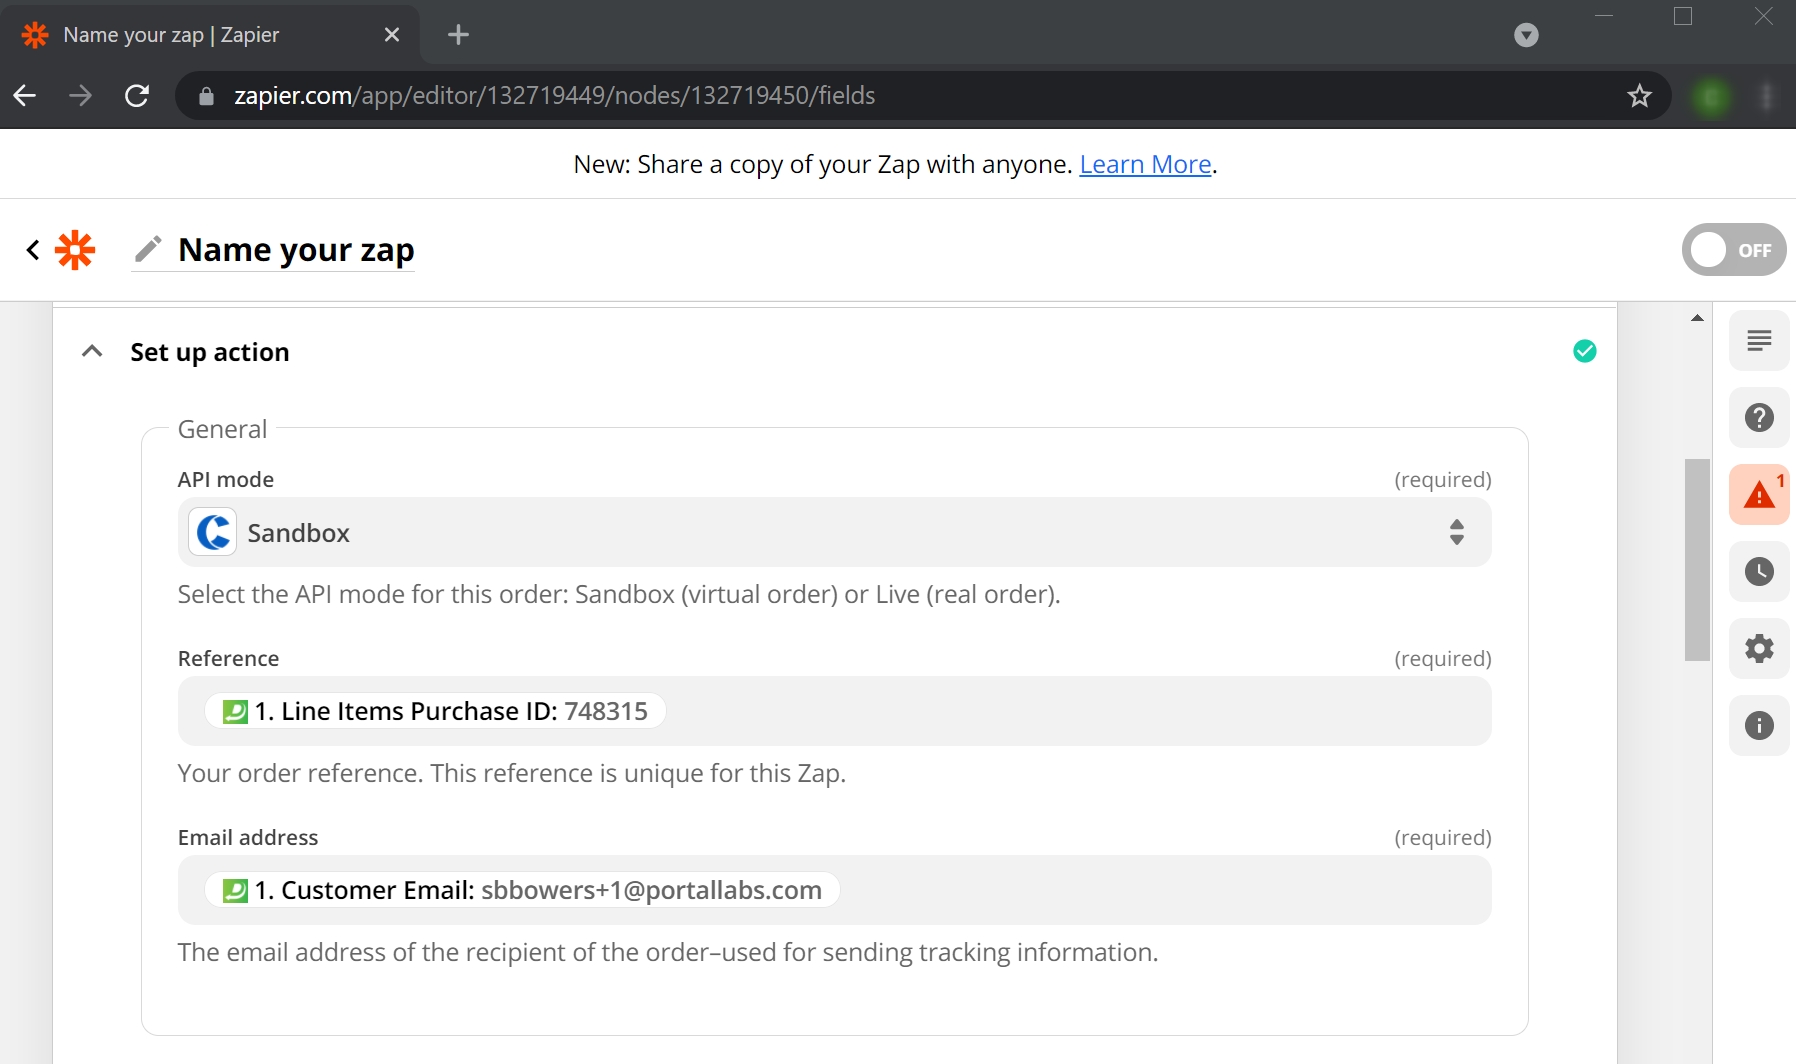Open the browser tab search dropdown
Image resolution: width=1796 pixels, height=1064 pixels.
(1526, 35)
